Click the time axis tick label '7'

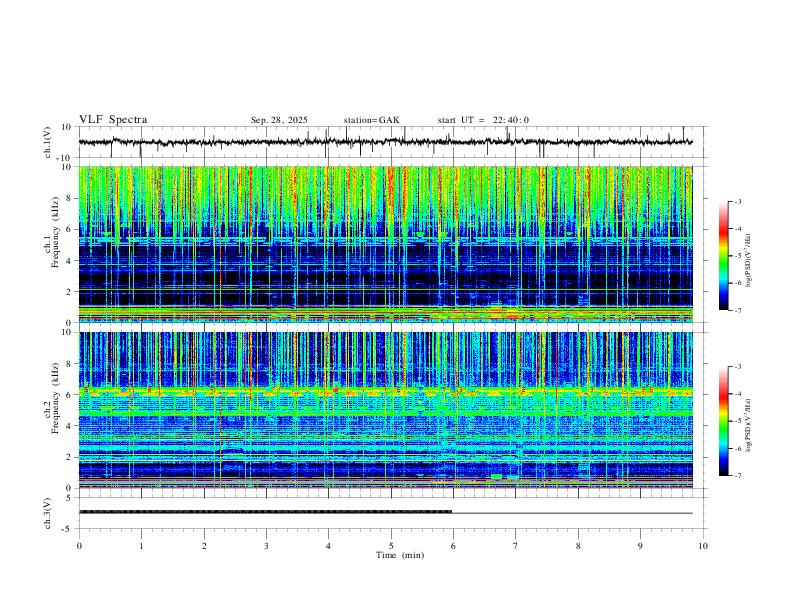point(516,546)
